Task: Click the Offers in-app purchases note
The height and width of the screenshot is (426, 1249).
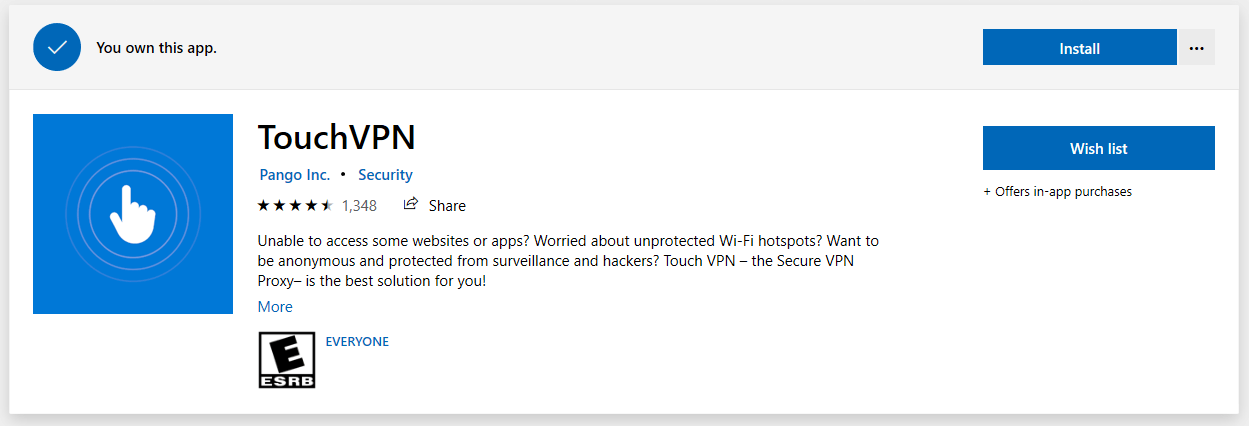Action: pyautogui.click(x=1057, y=191)
